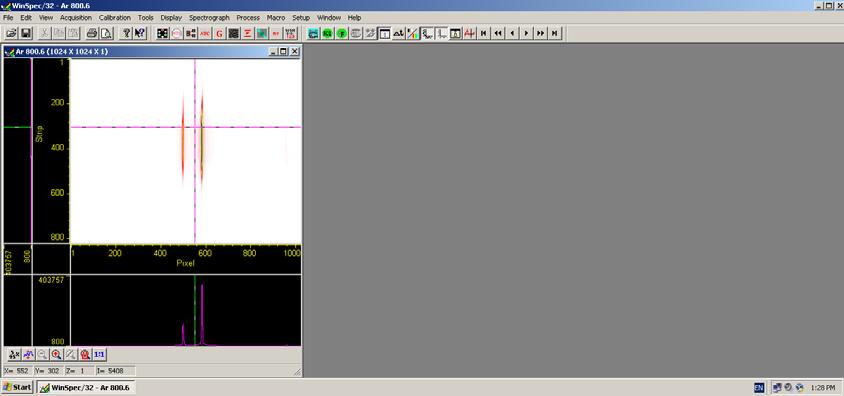
Task: Click the green F circle icon
Action: 341,33
